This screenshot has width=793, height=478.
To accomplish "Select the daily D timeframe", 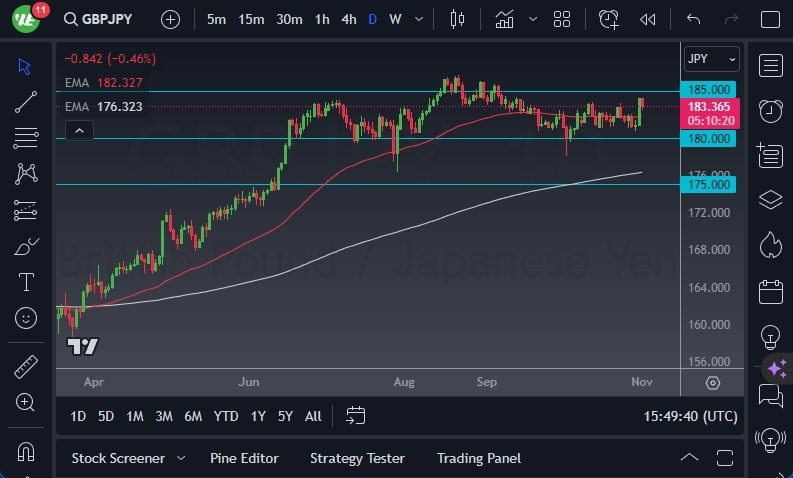I will click(372, 19).
